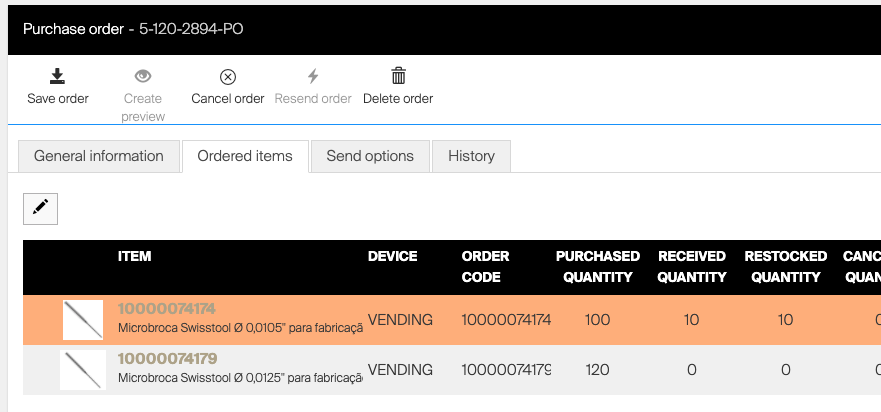Click the DEVICE column header
This screenshot has height=412, width=881.
click(x=393, y=256)
